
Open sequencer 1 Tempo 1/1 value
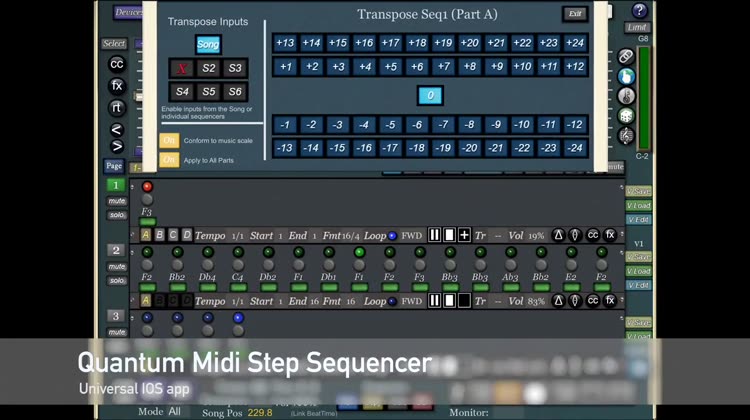point(238,236)
